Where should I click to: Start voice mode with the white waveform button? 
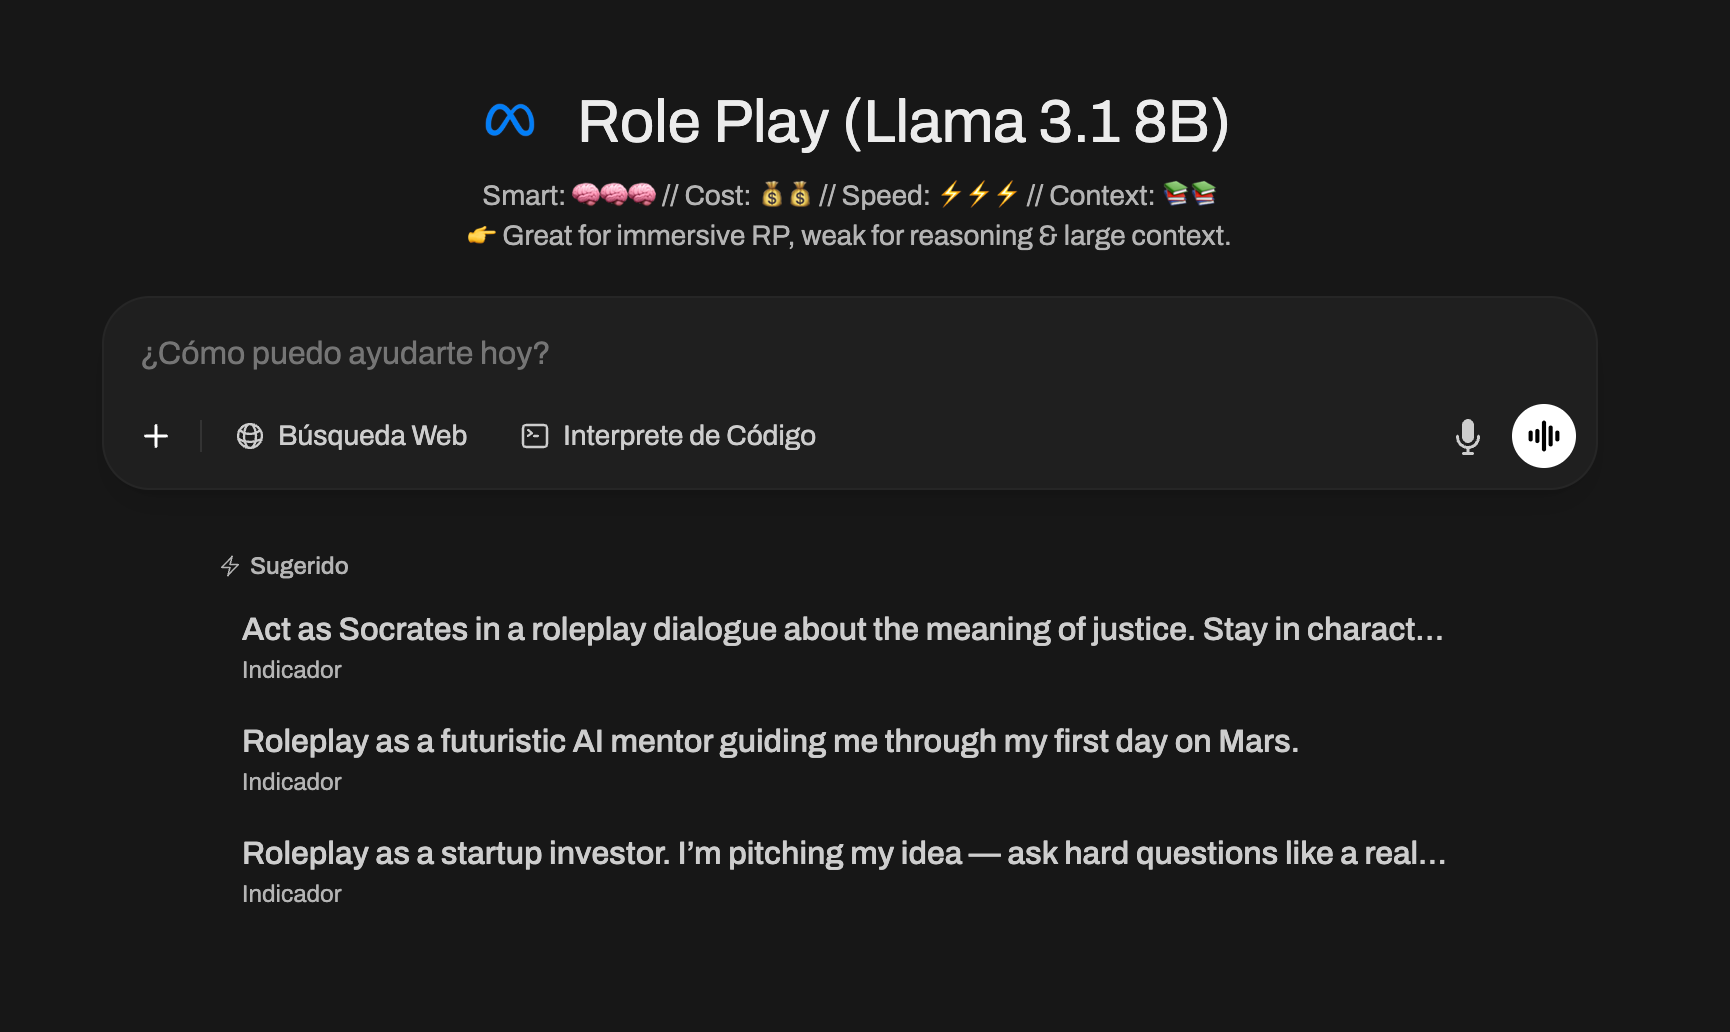tap(1543, 436)
